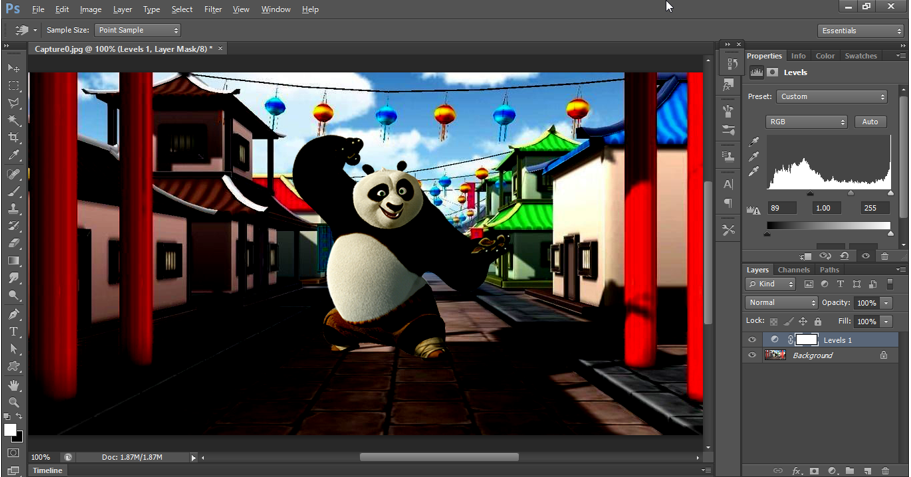The height and width of the screenshot is (477, 911).
Task: Toggle adjustment layer visibility in Properties
Action: point(866,256)
